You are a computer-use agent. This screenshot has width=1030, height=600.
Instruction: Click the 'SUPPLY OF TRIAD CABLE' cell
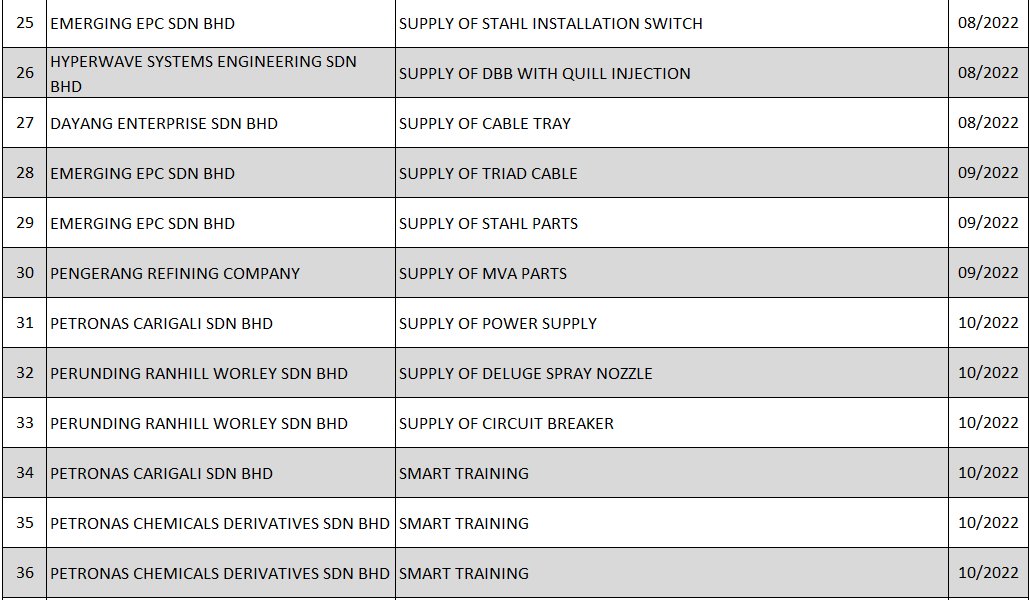[x=488, y=173]
